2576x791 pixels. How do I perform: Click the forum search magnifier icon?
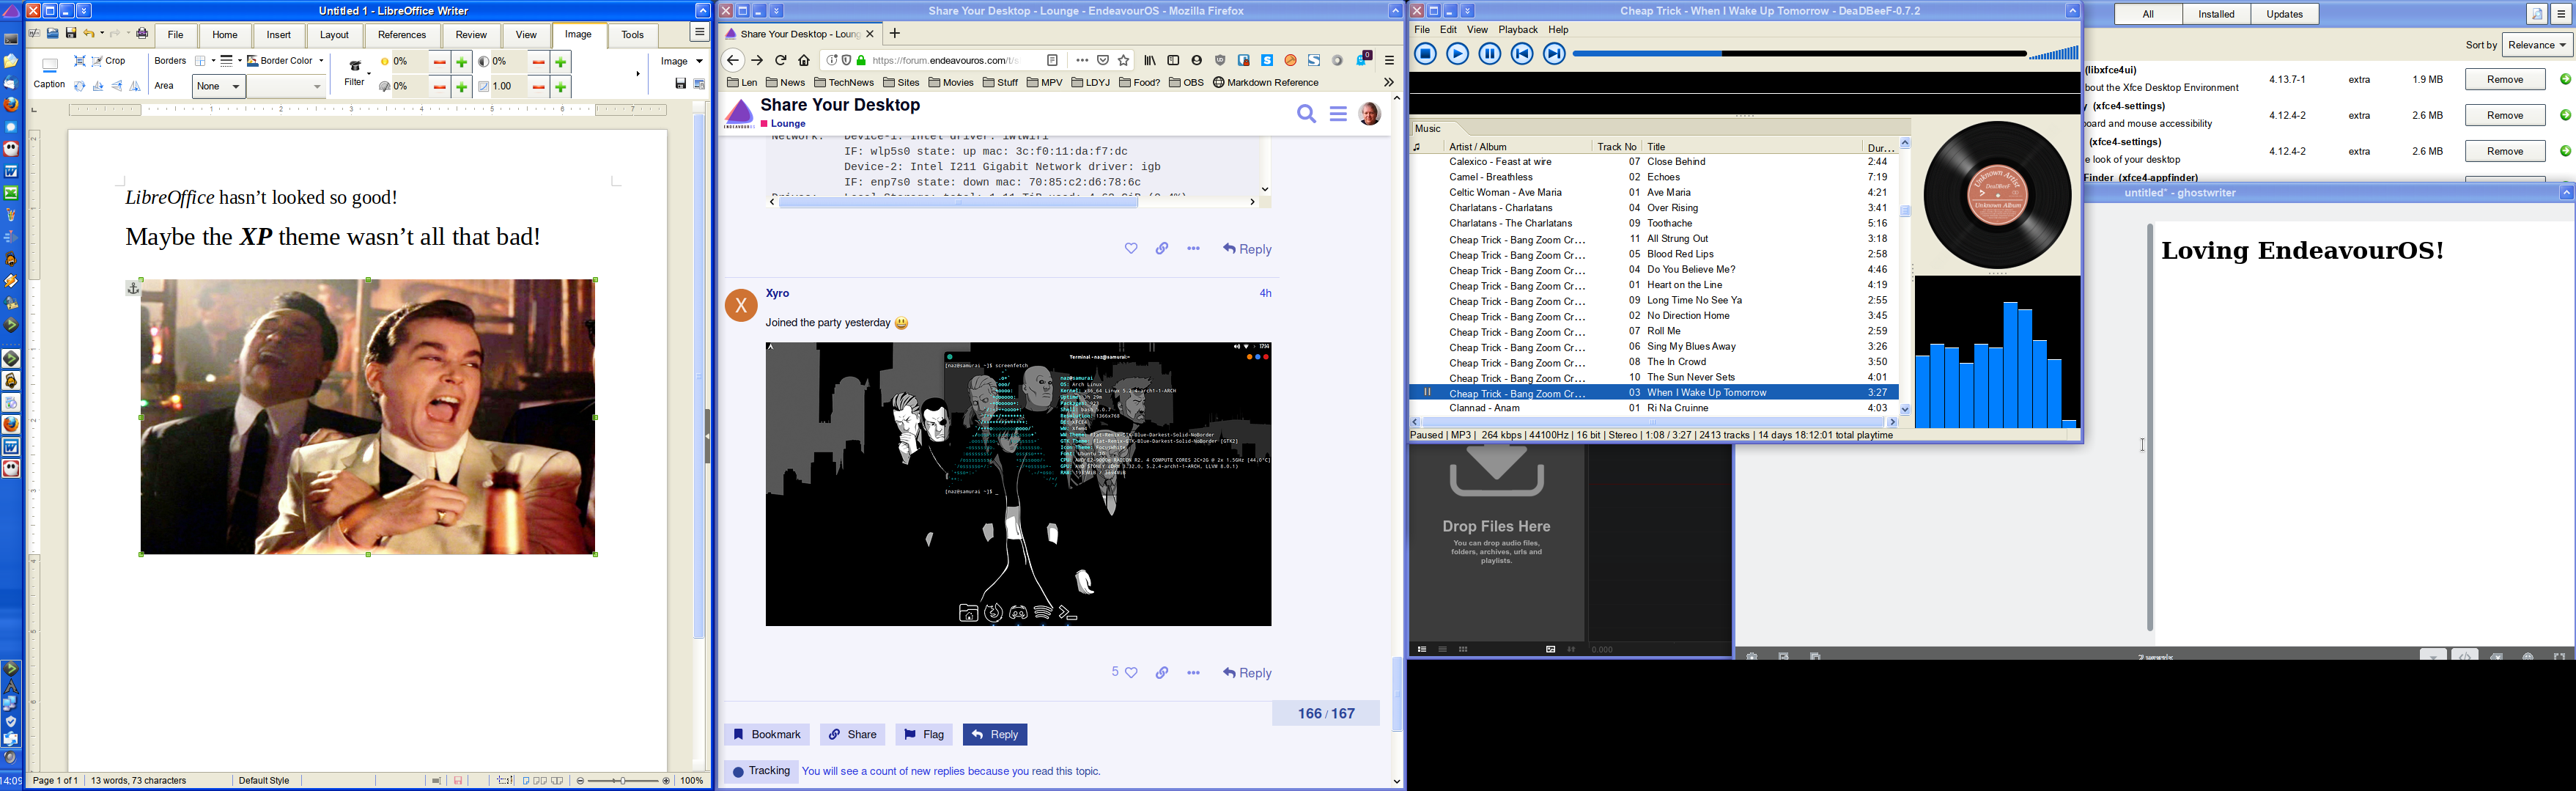tap(1306, 114)
